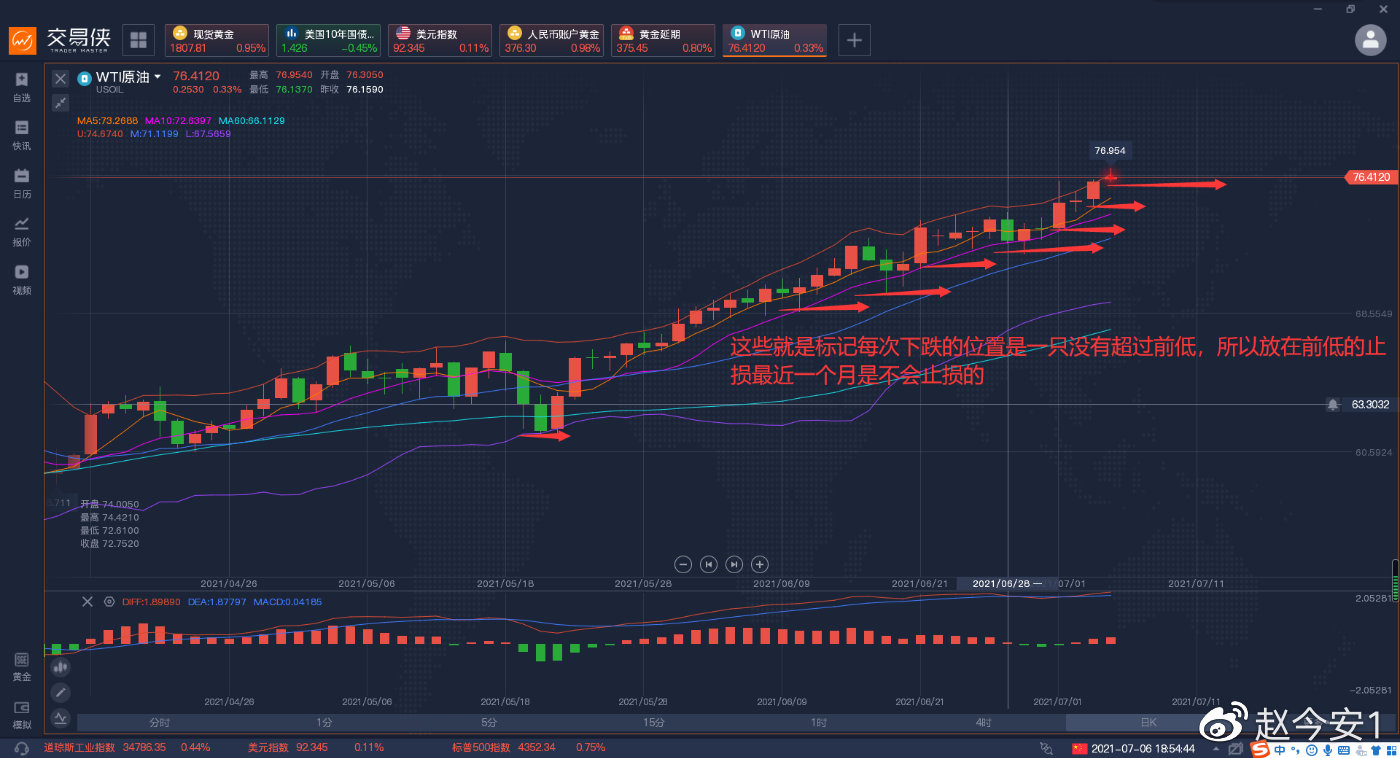1400x758 pixels.
Task: Open the MACD indicator settings gear
Action: pyautogui.click(x=110, y=601)
